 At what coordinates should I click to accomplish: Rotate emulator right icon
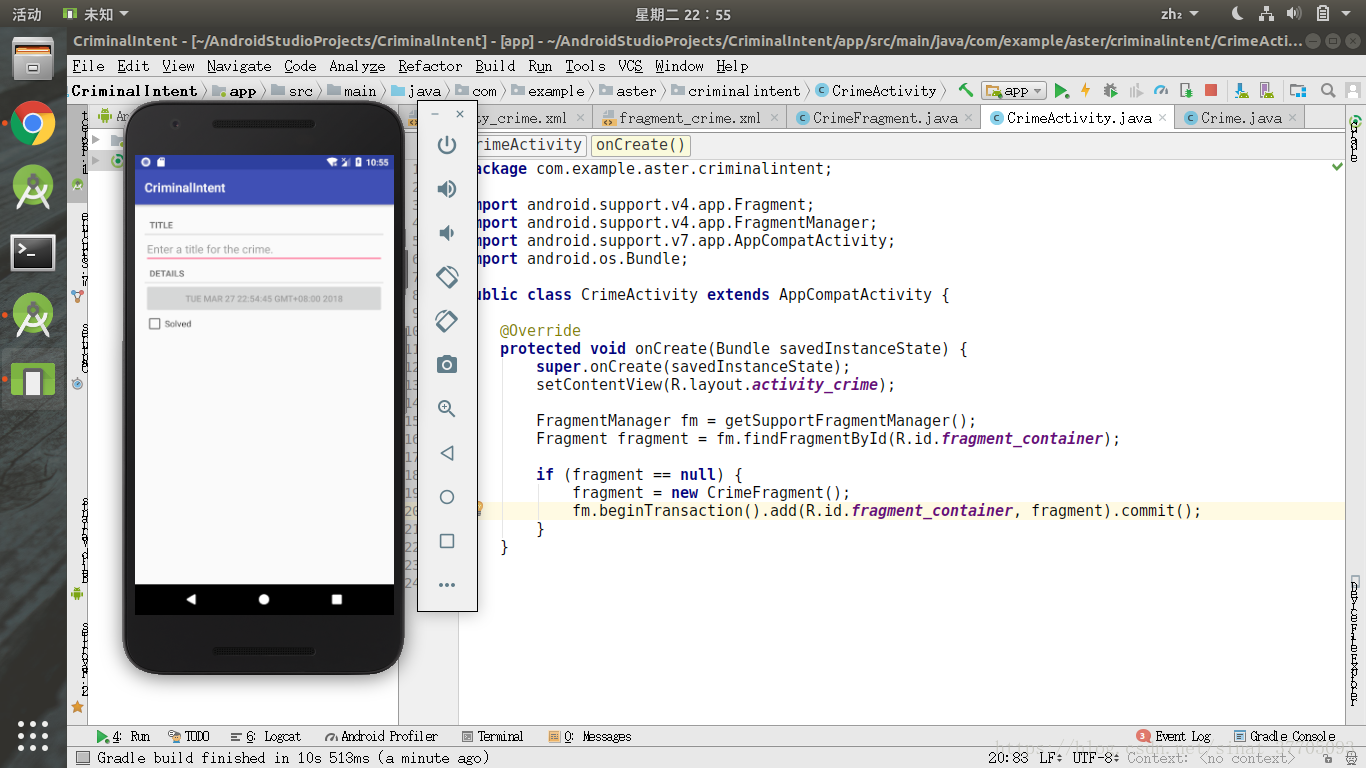pyautogui.click(x=447, y=321)
